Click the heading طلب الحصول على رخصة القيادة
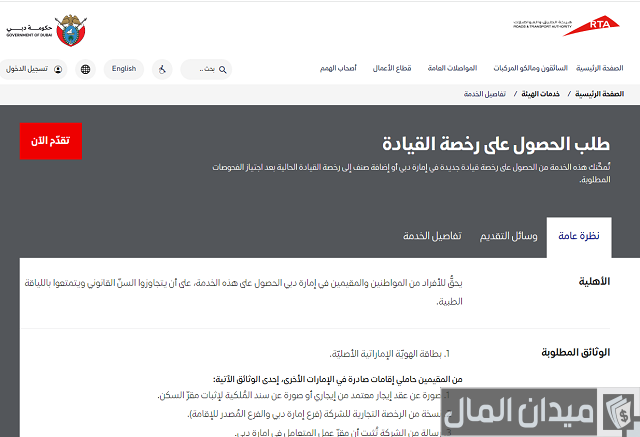The image size is (640, 437). coord(496,144)
